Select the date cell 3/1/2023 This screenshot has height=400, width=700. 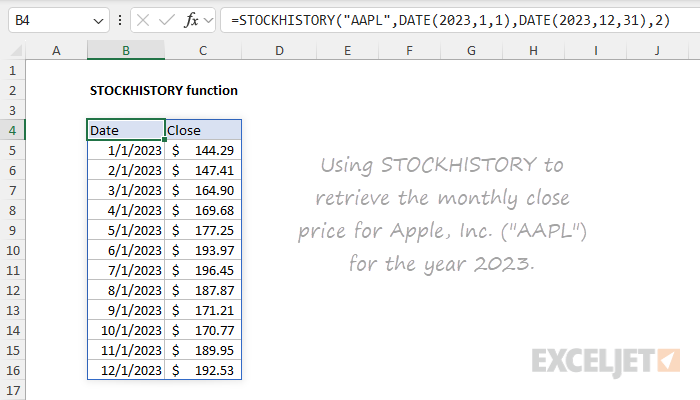126,191
